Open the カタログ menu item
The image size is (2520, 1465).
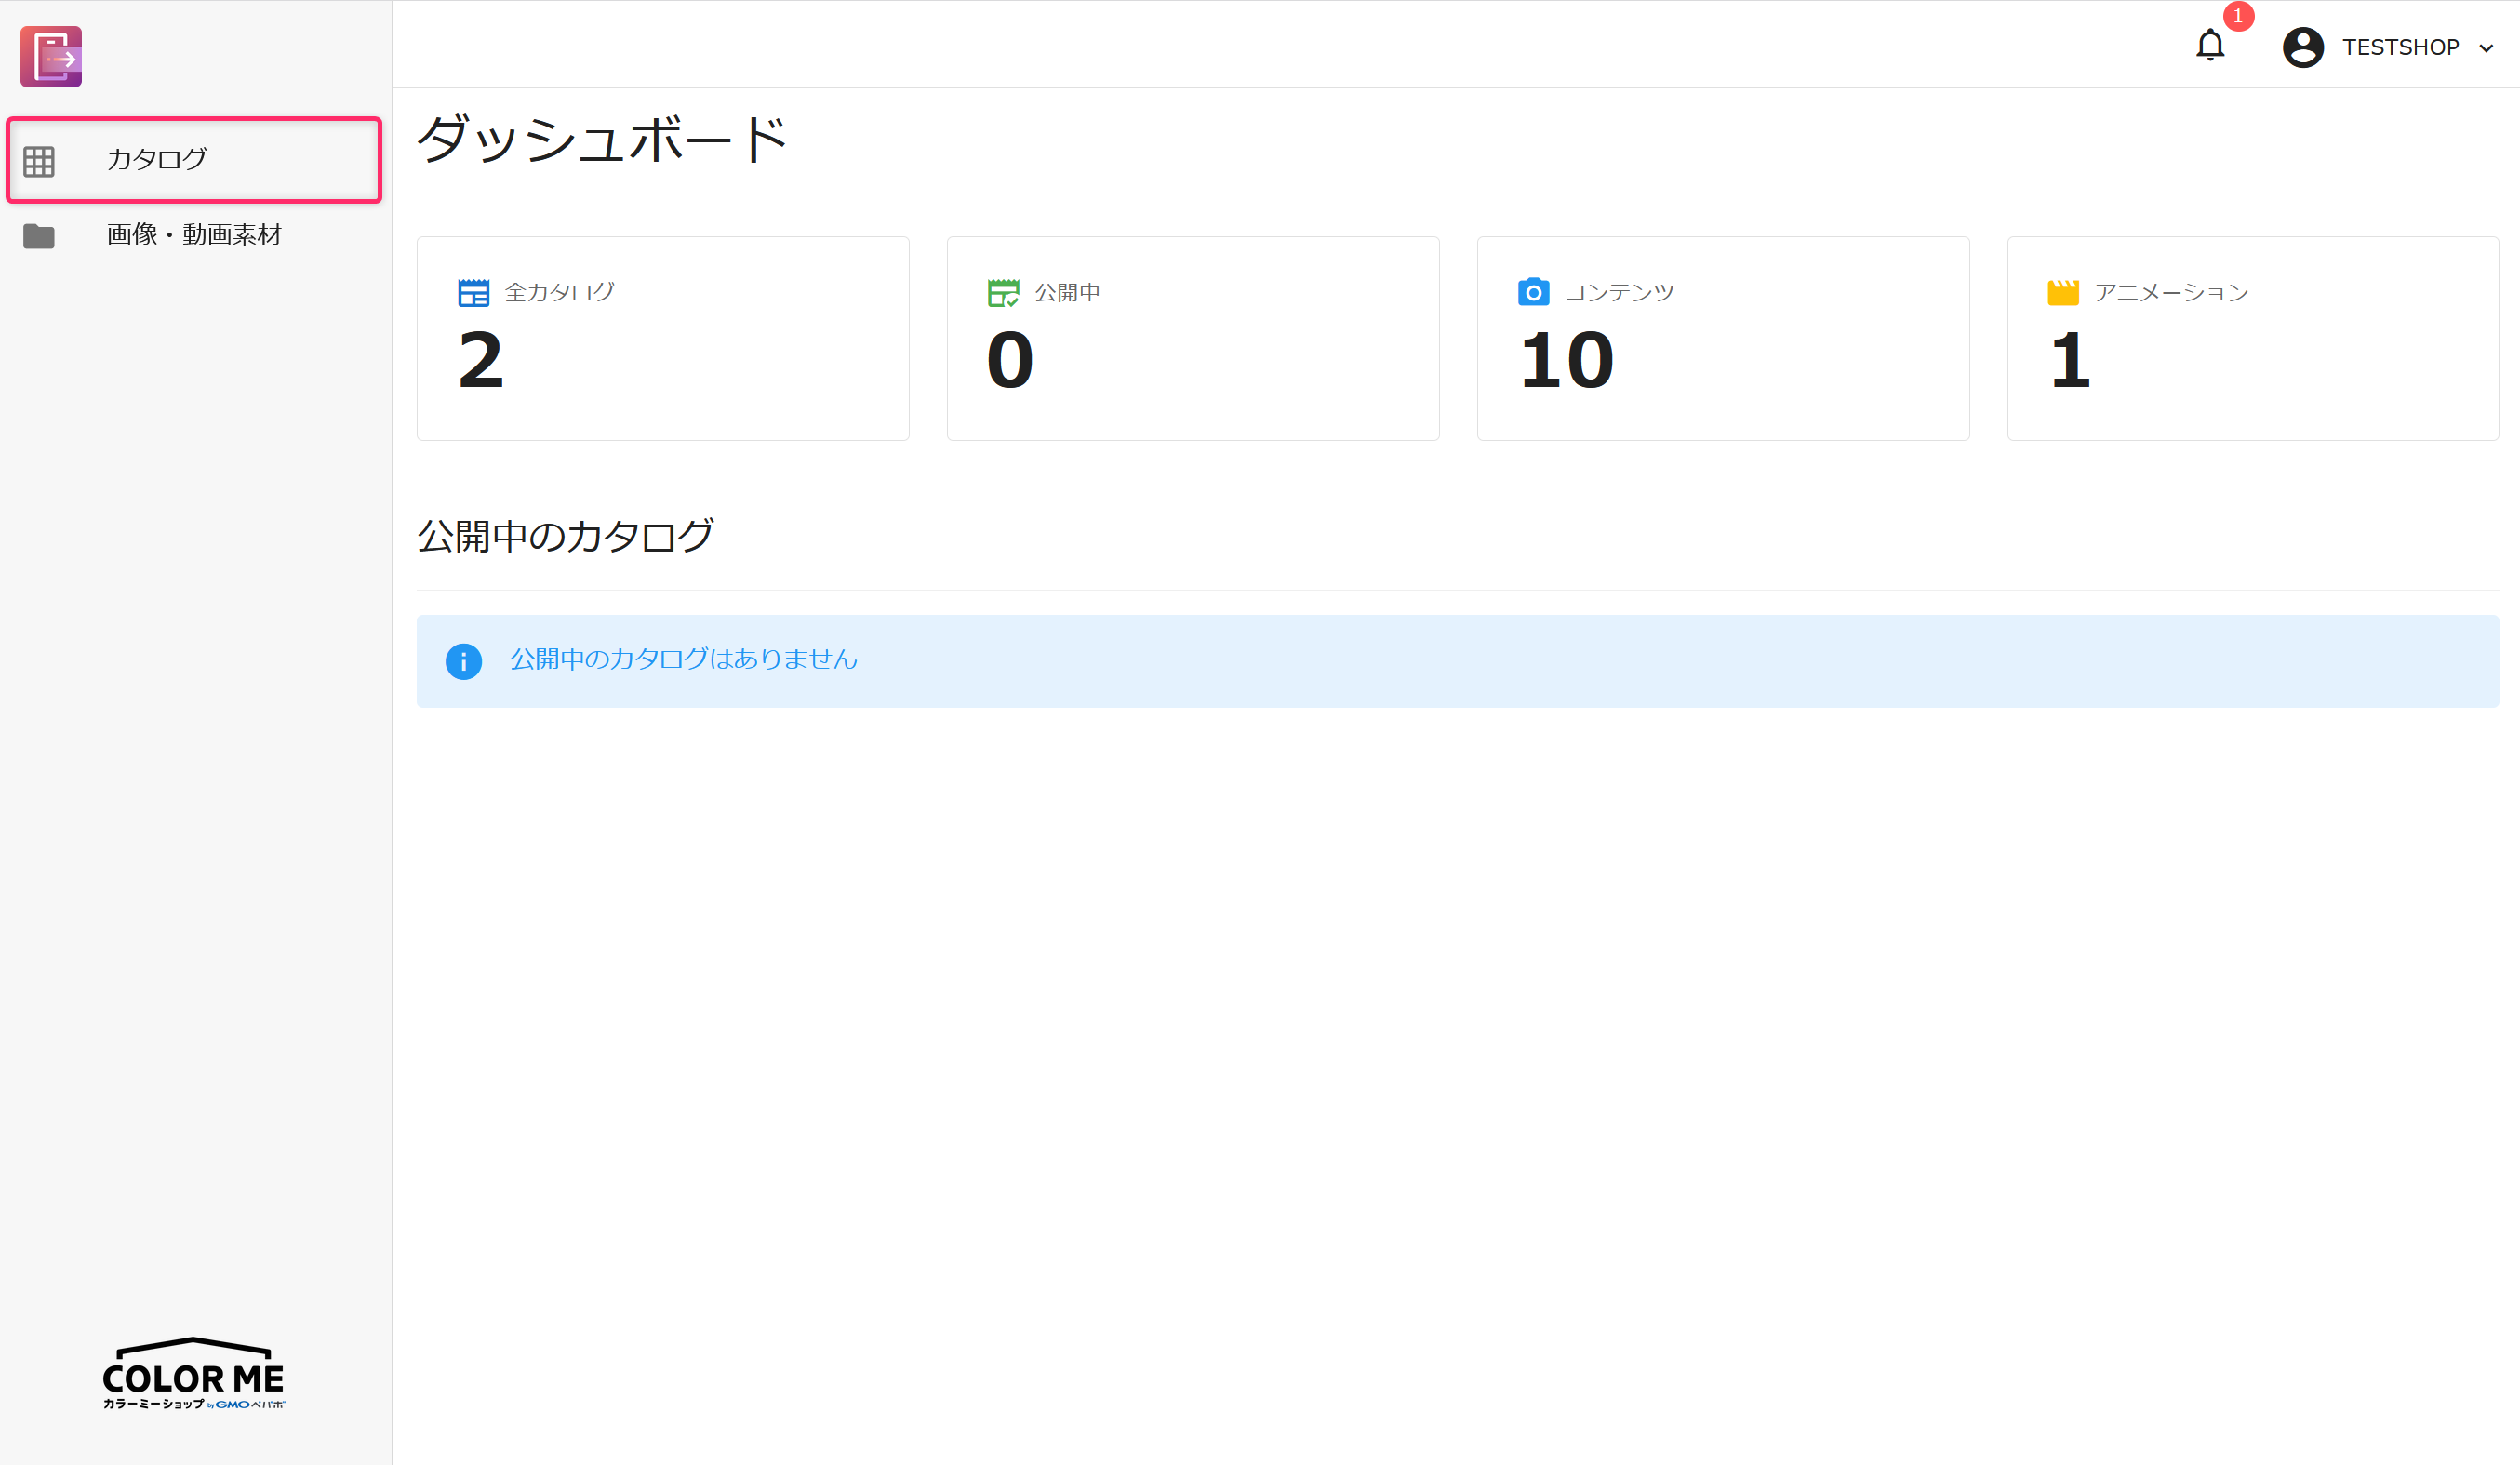tap(157, 159)
